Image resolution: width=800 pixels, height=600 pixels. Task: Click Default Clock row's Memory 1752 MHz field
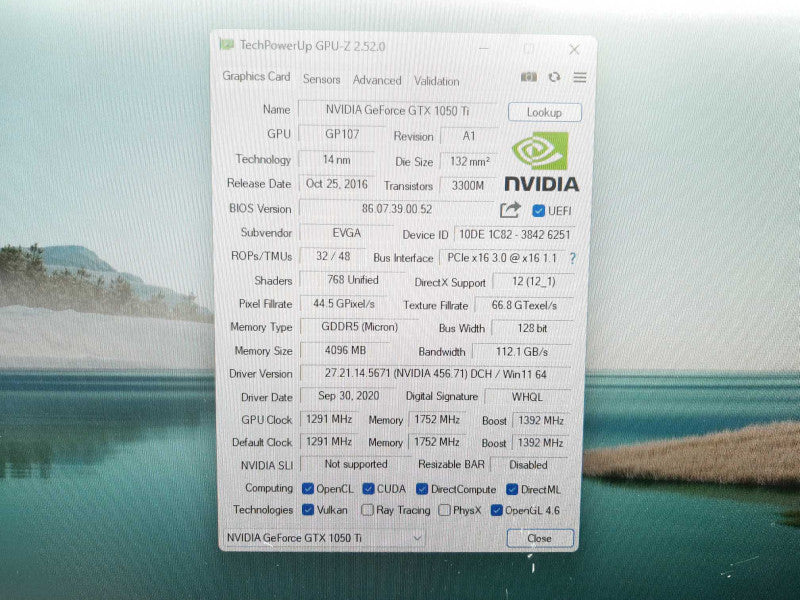point(437,442)
